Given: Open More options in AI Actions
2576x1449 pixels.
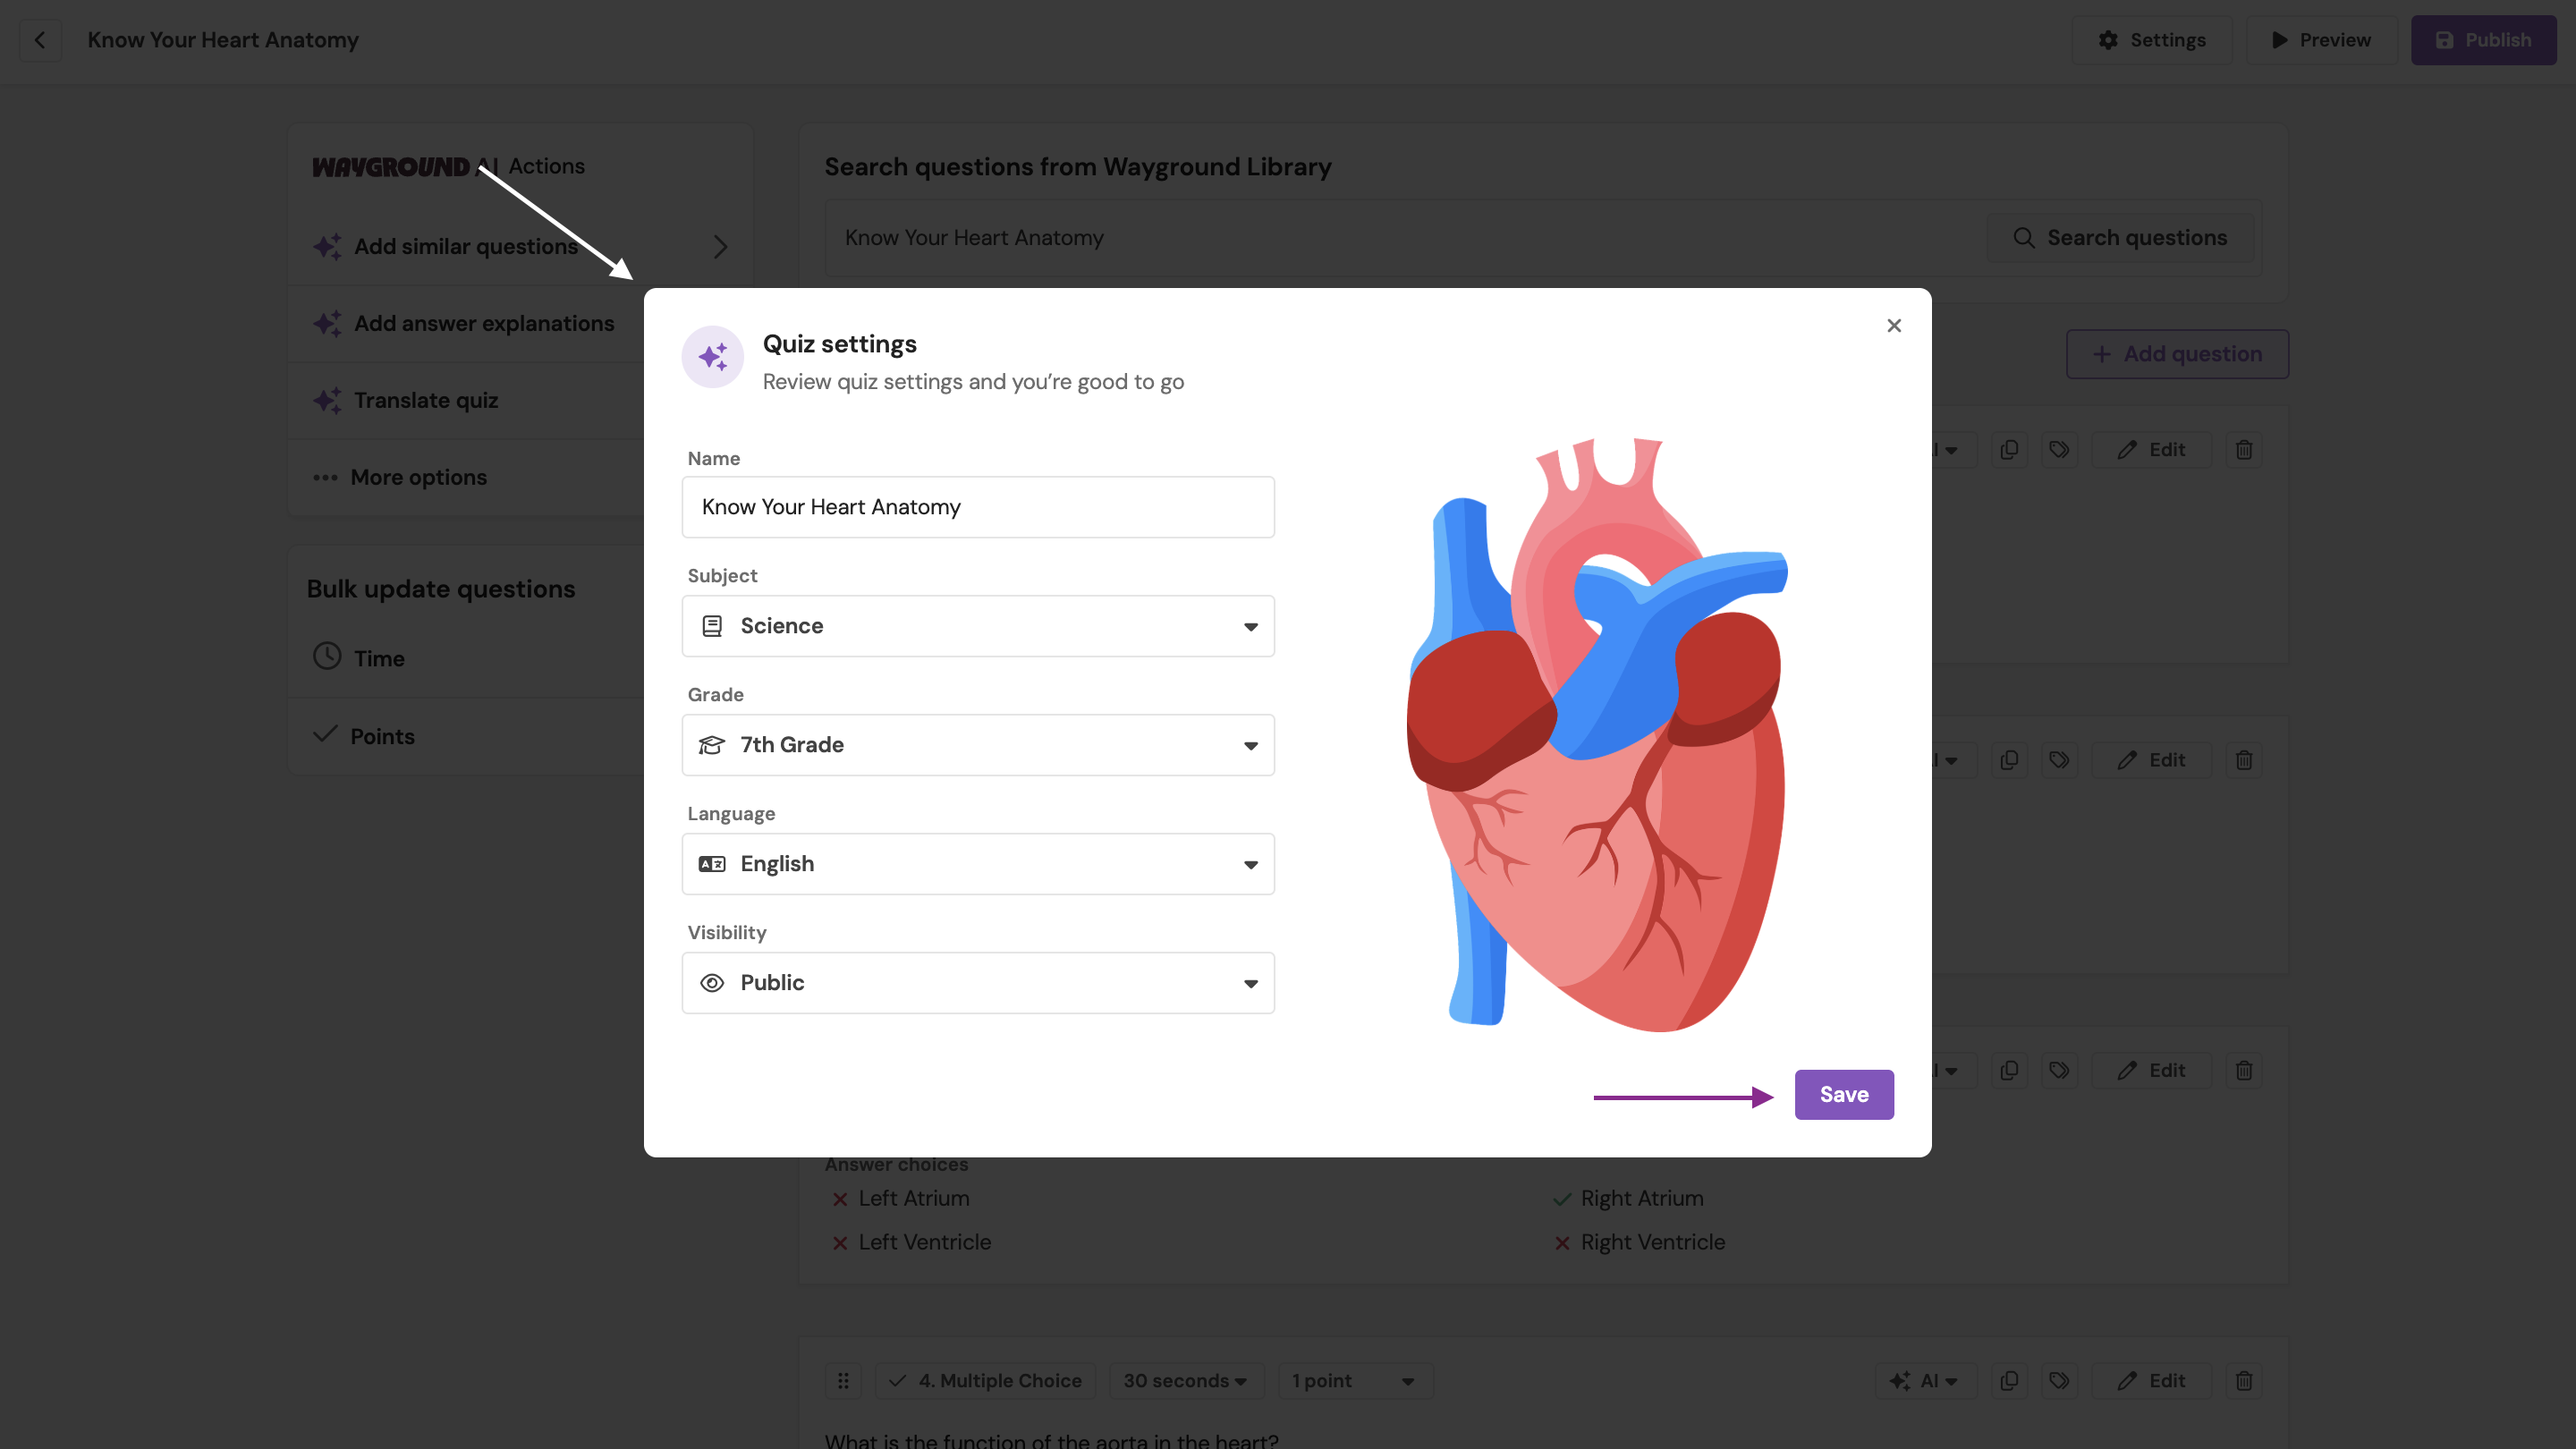Looking at the screenshot, I should (418, 477).
